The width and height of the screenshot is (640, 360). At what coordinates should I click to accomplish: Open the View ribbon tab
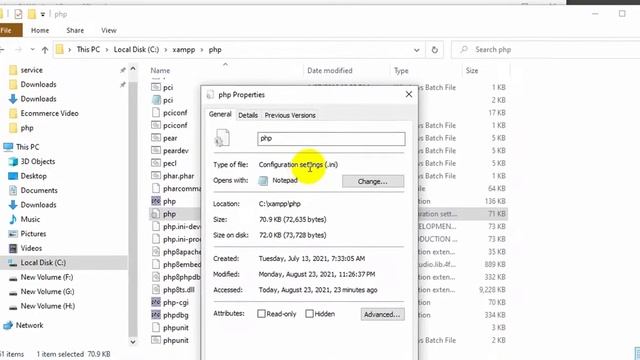(109, 30)
